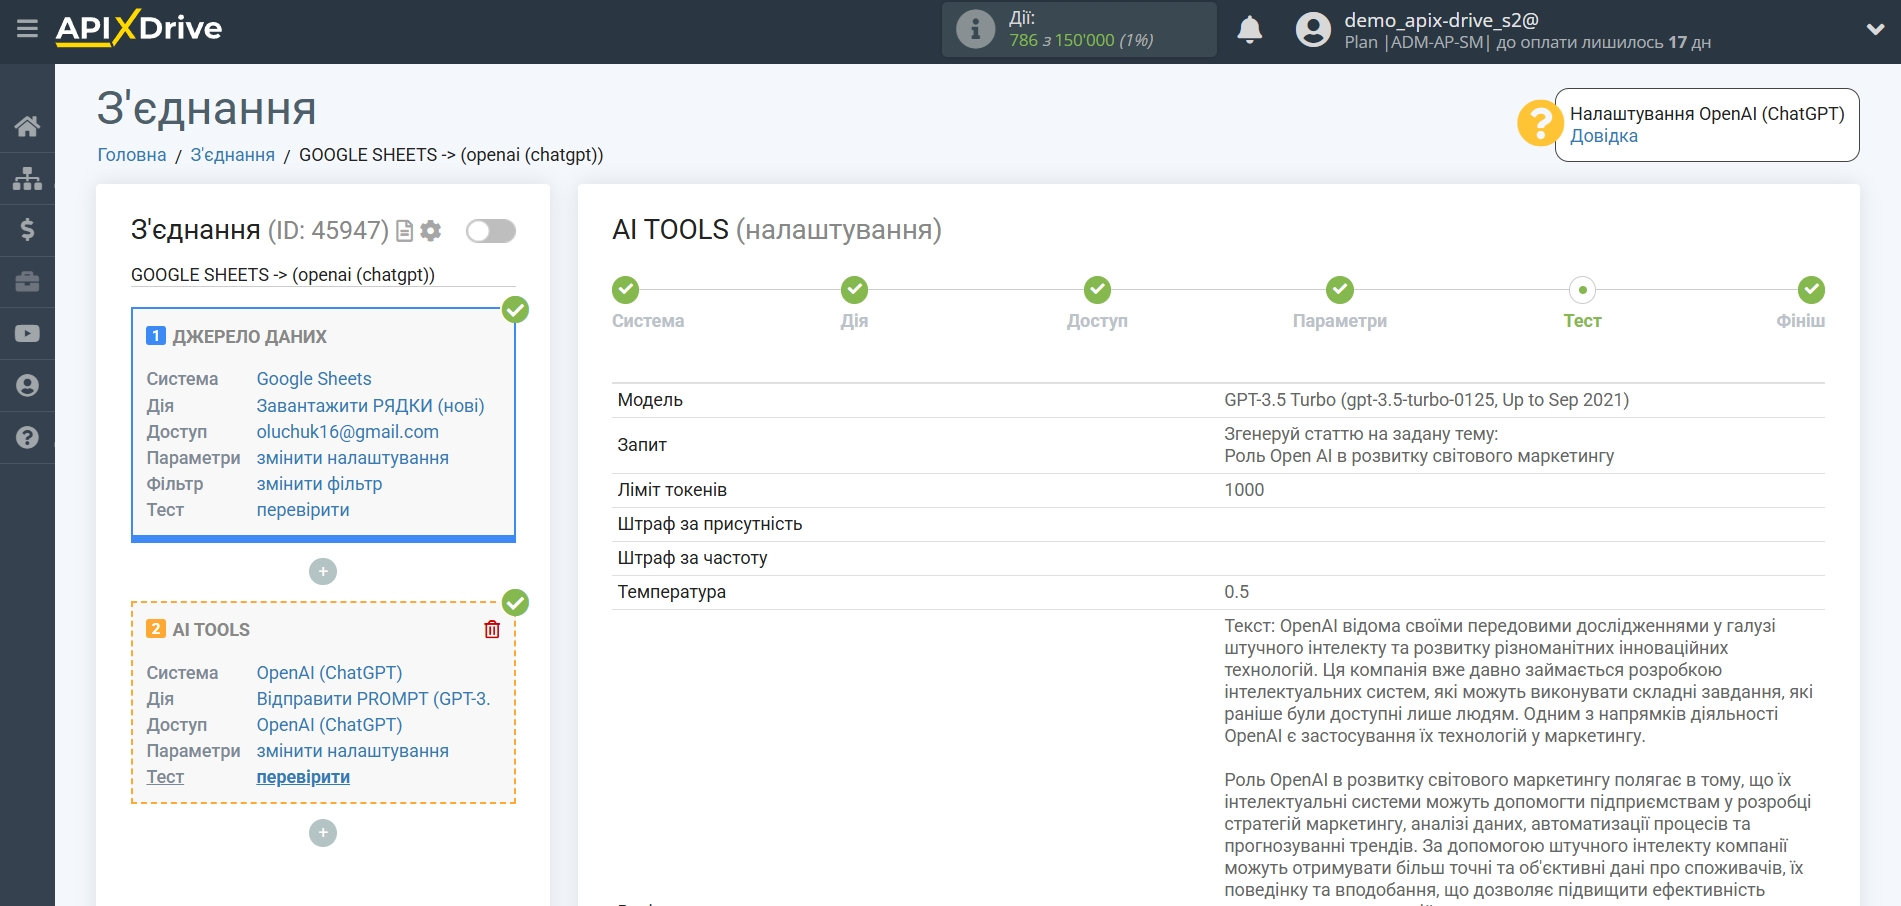
Task: Click the Штраф за присутність row
Action: [x=1218, y=524]
